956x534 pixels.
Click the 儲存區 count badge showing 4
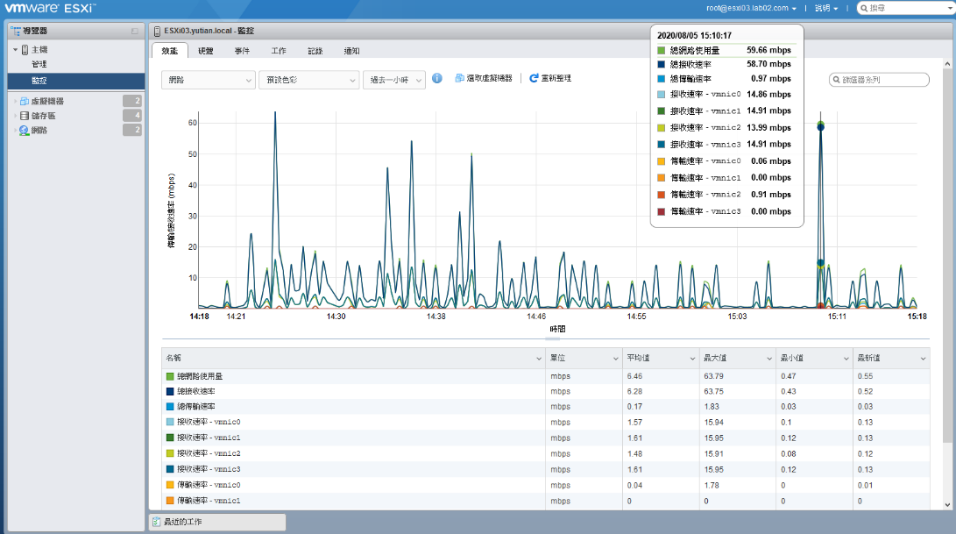pyautogui.click(x=132, y=115)
